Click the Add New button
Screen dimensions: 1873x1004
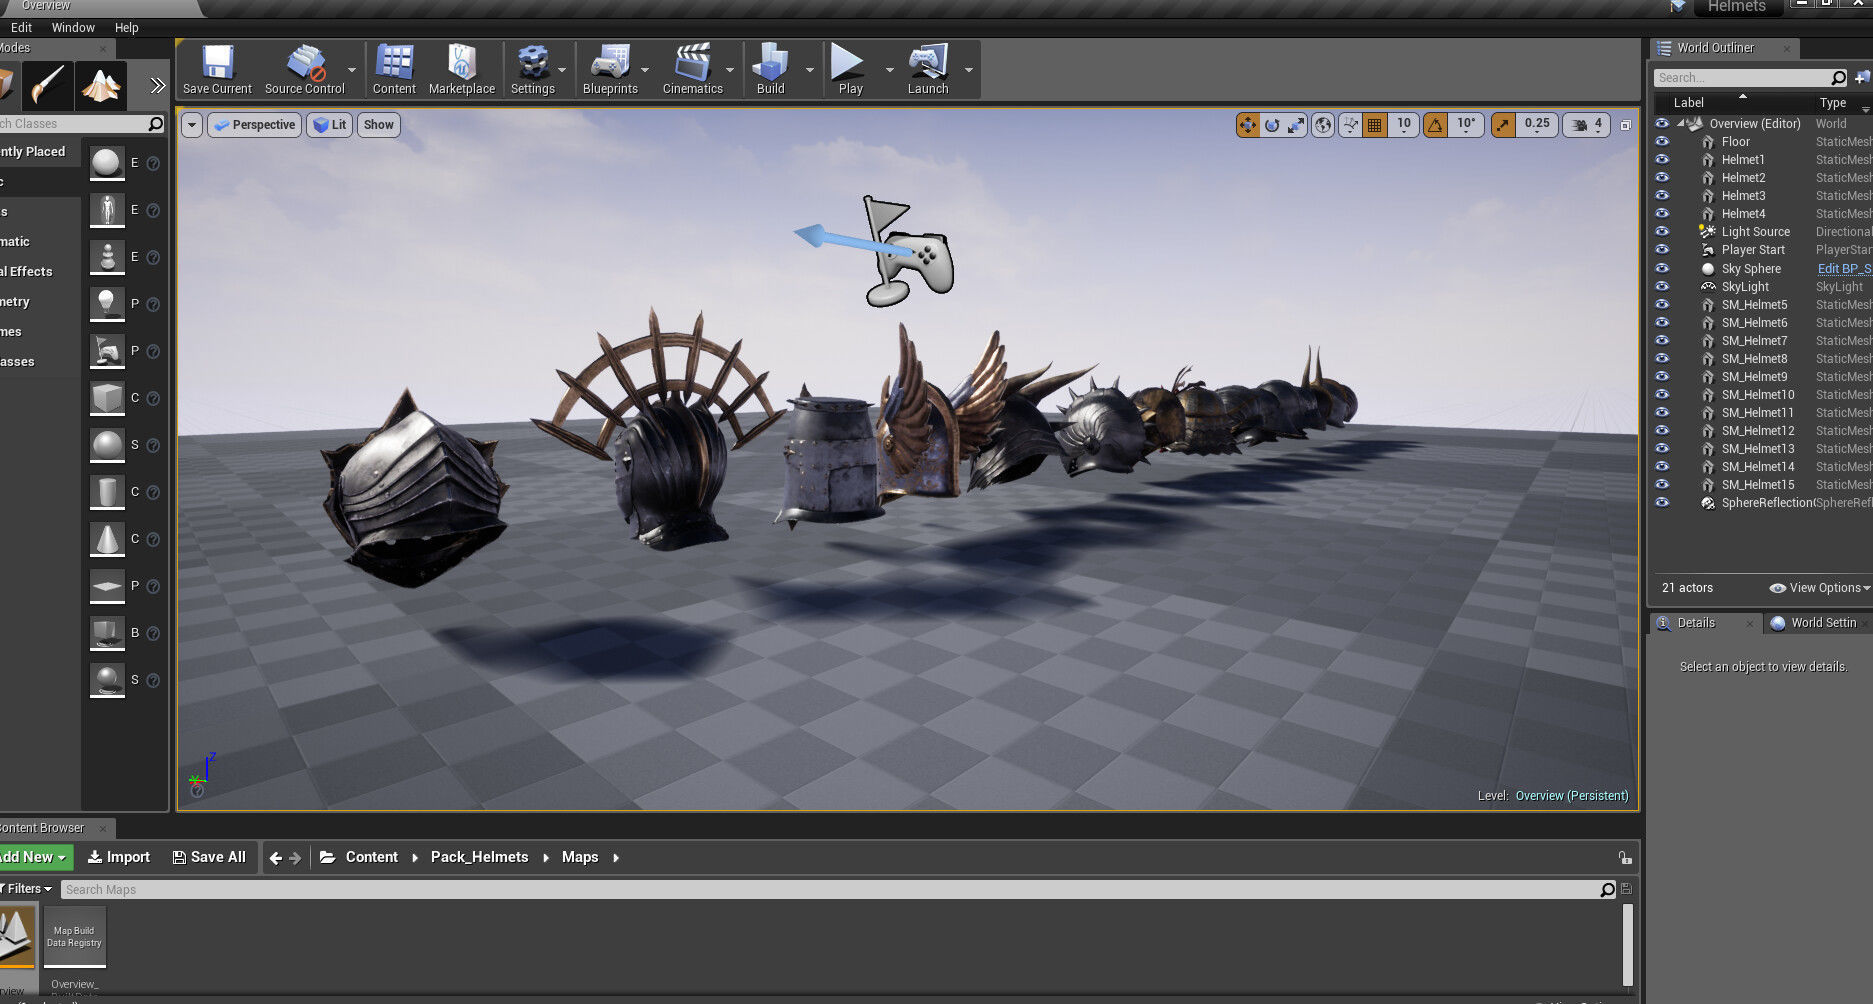pyautogui.click(x=34, y=857)
